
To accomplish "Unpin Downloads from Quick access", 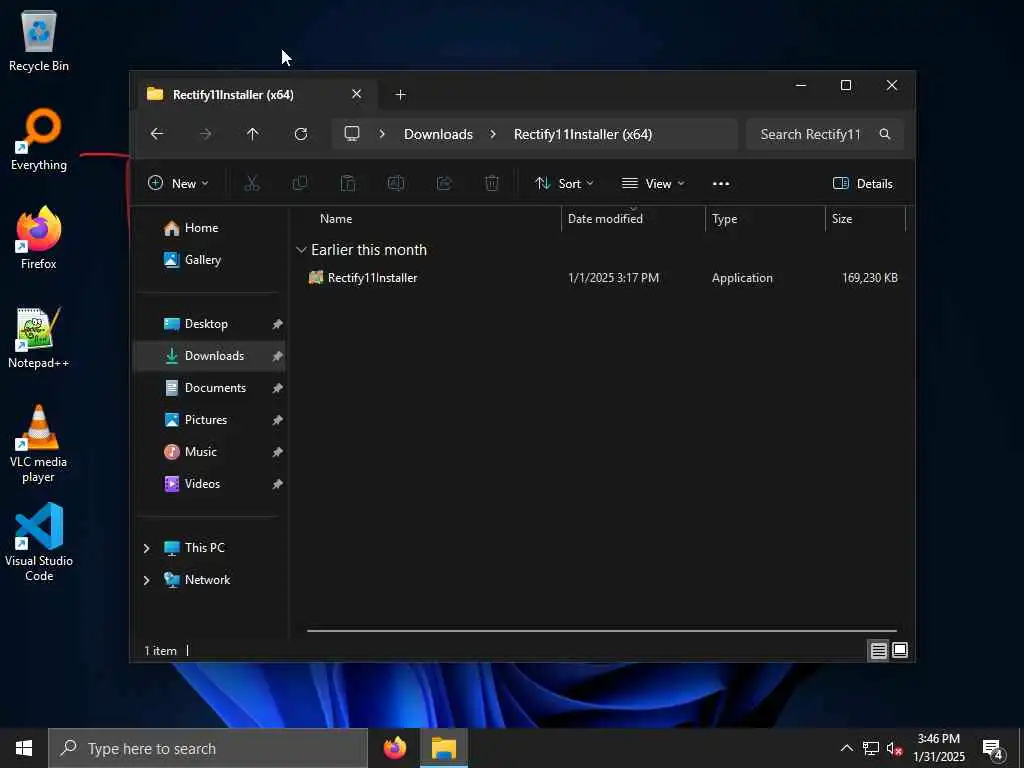I will [x=278, y=356].
